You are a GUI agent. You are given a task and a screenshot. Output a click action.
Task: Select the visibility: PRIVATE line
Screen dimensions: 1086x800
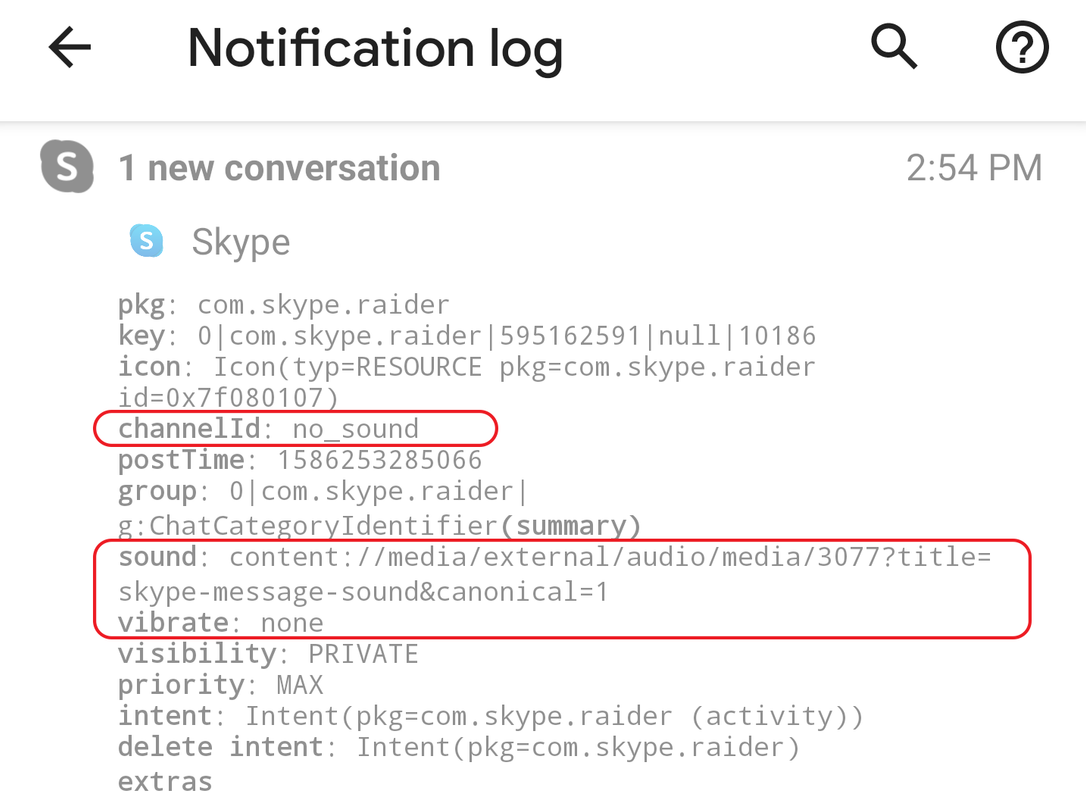click(268, 654)
